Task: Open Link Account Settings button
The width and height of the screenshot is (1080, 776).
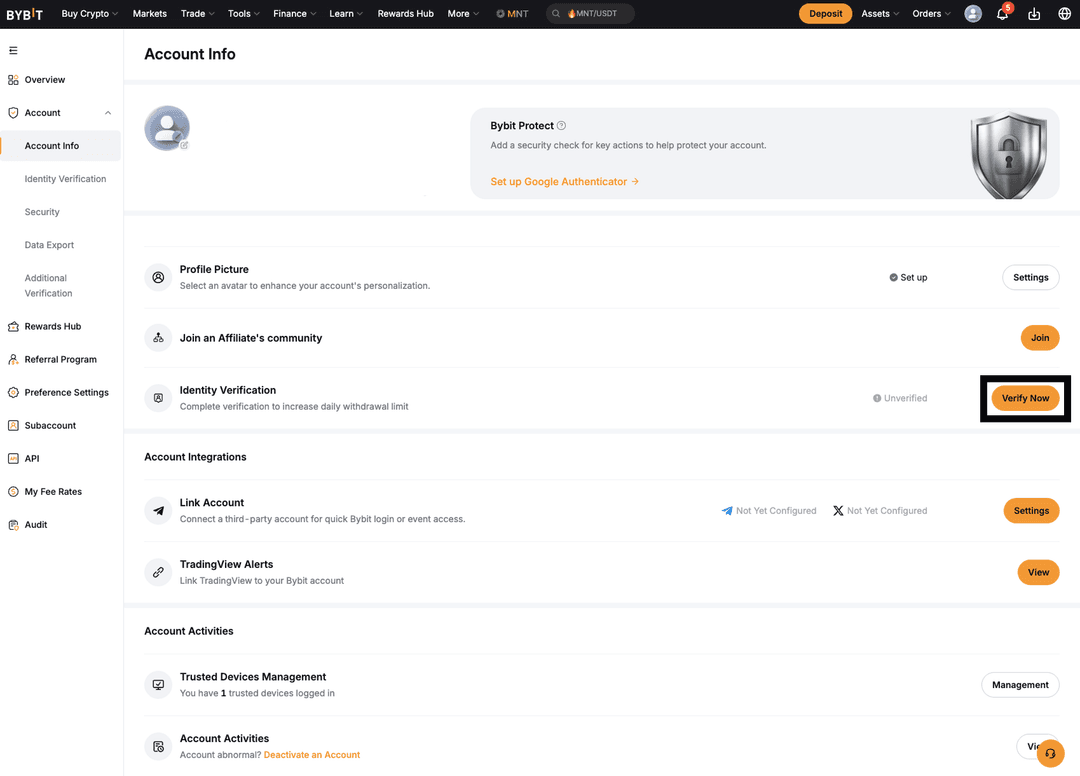Action: pos(1031,511)
